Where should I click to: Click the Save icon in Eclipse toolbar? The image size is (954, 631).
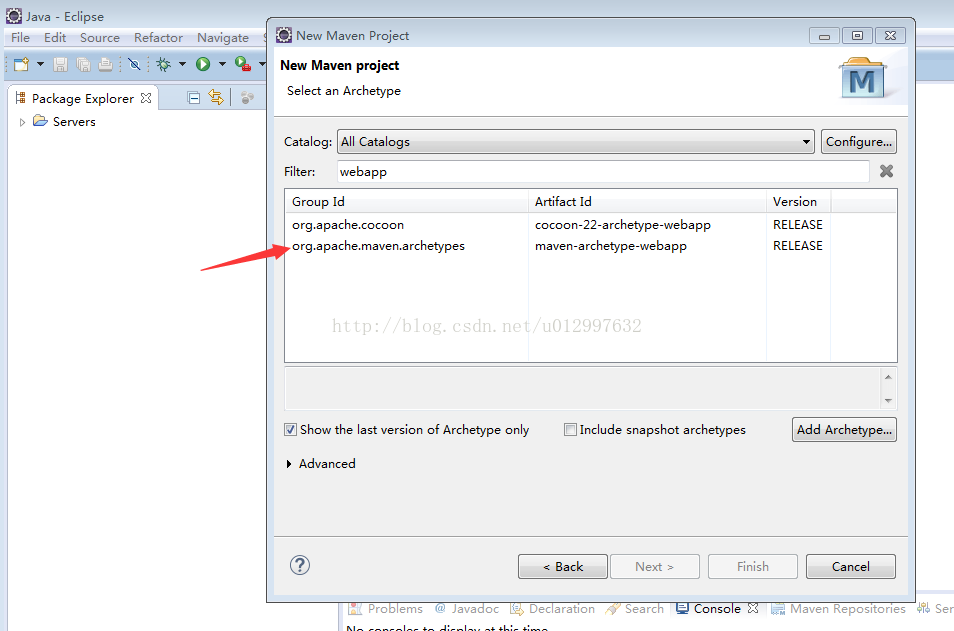click(60, 64)
